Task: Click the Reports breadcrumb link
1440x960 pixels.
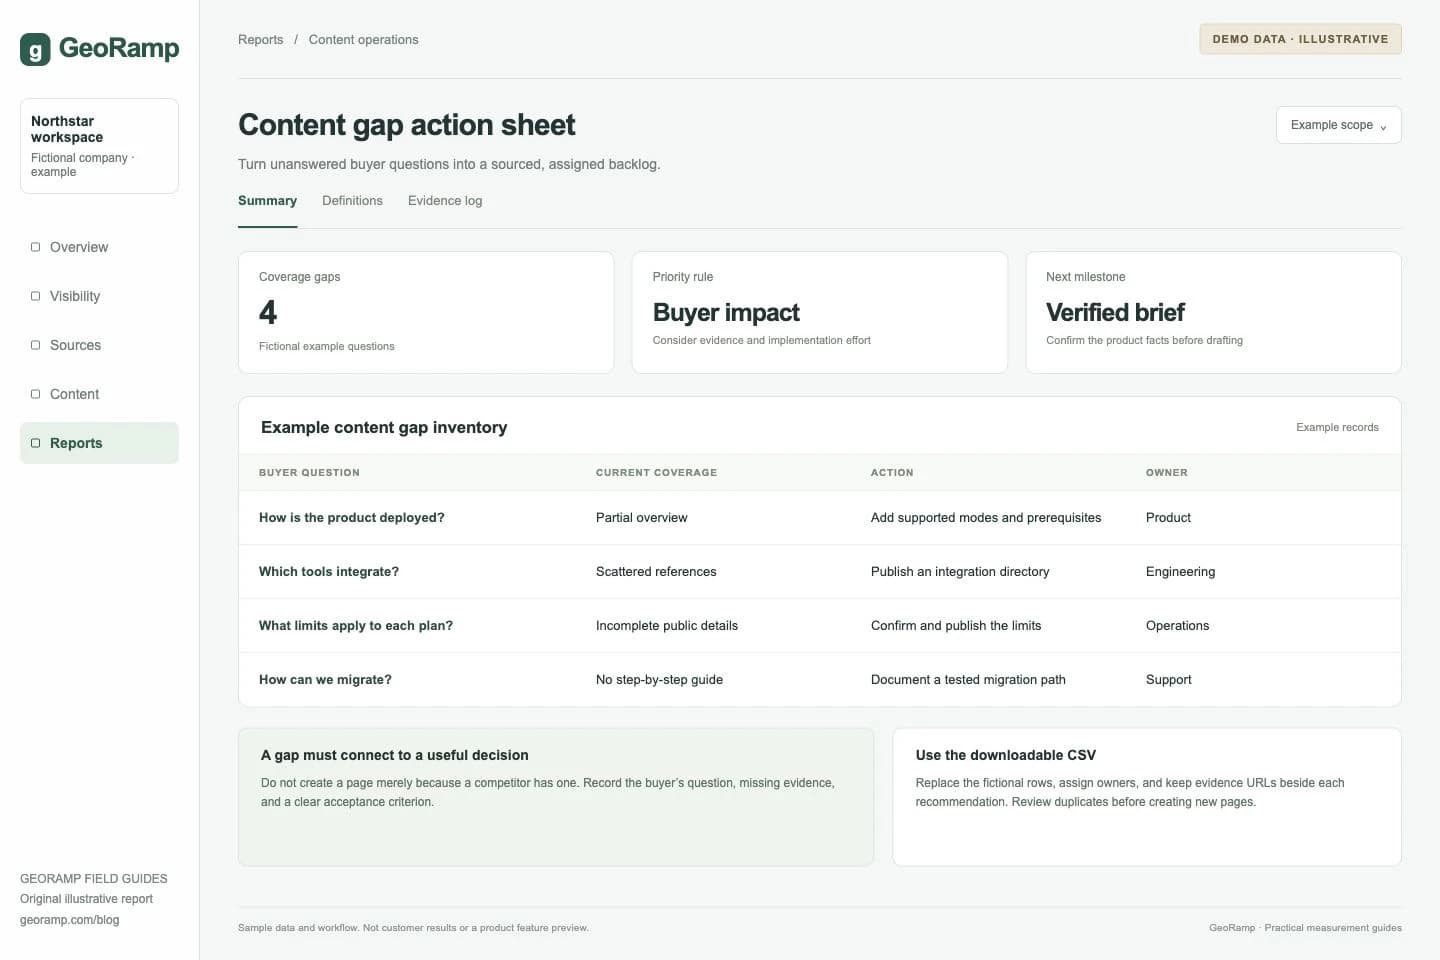Action: click(x=260, y=40)
